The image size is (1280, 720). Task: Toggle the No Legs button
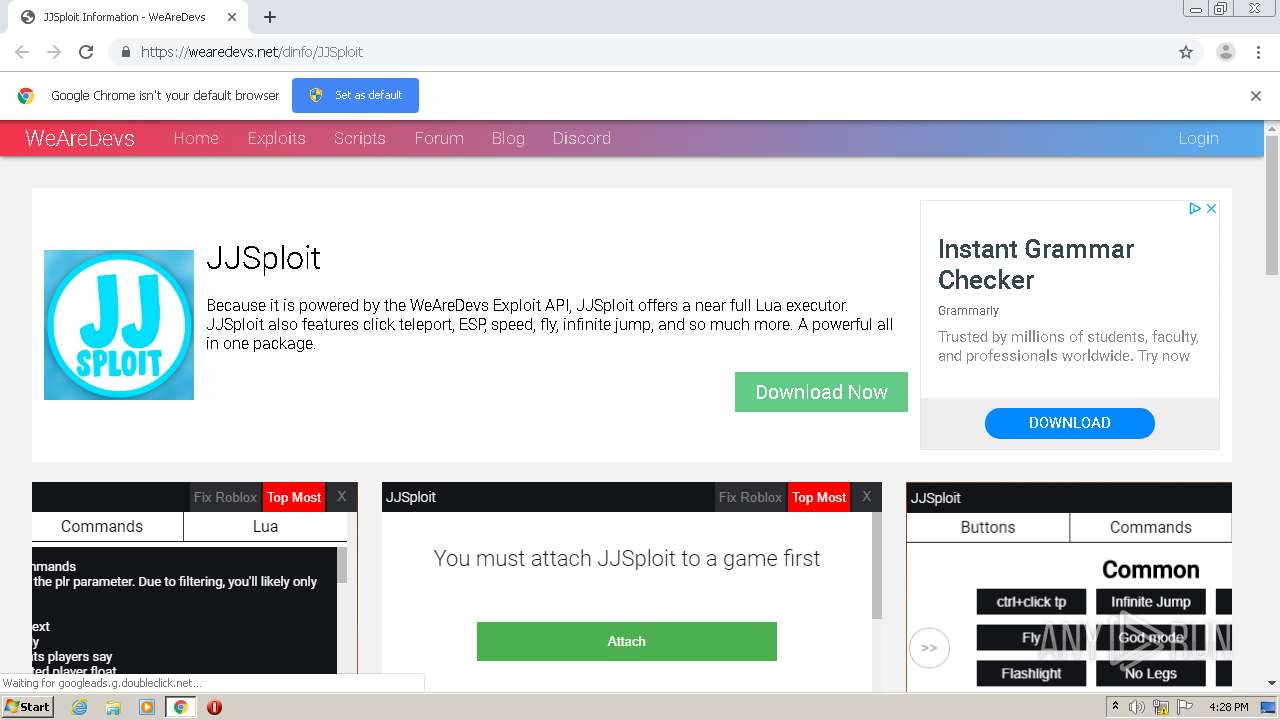1151,674
